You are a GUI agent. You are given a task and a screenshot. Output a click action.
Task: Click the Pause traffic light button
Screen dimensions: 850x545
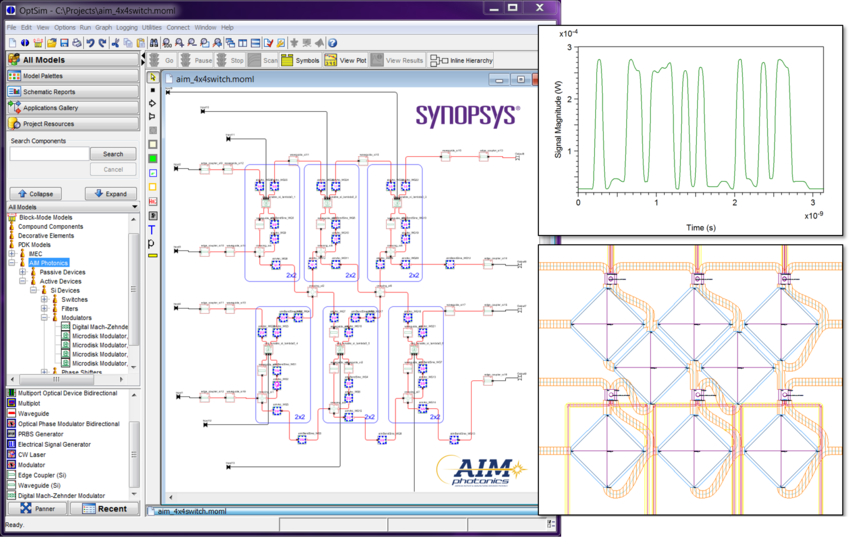[x=196, y=60]
